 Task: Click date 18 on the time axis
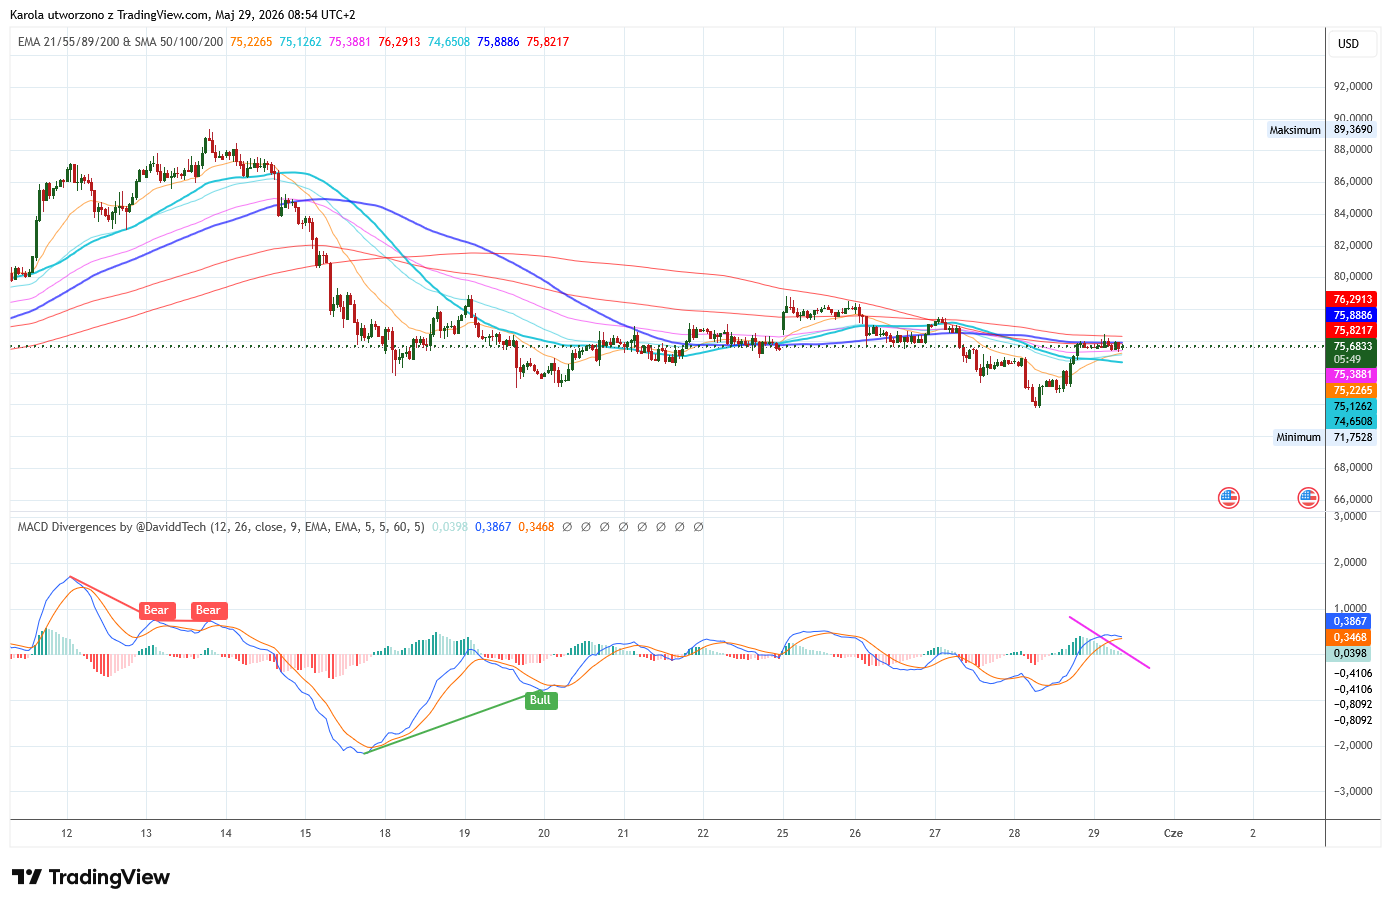[385, 833]
